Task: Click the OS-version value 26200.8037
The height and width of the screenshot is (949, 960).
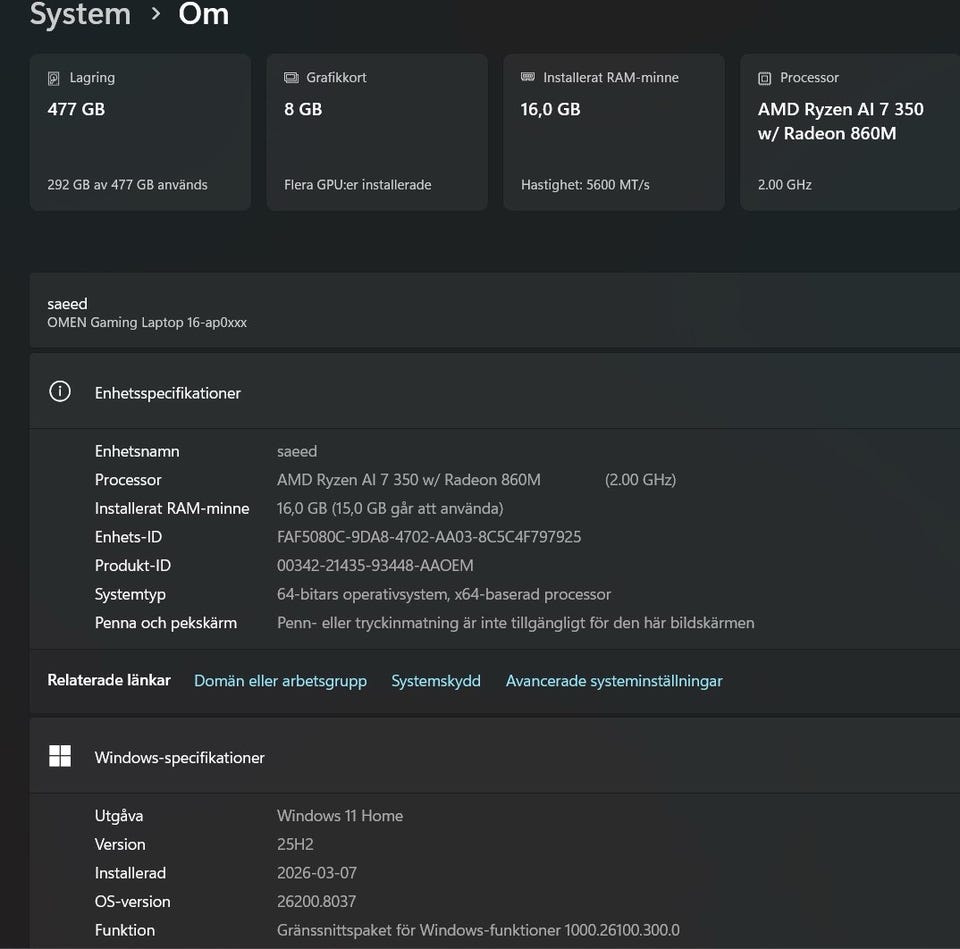Action: (316, 901)
